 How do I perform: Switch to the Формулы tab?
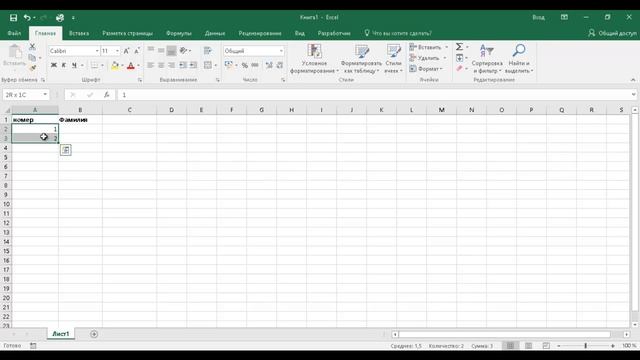(179, 33)
